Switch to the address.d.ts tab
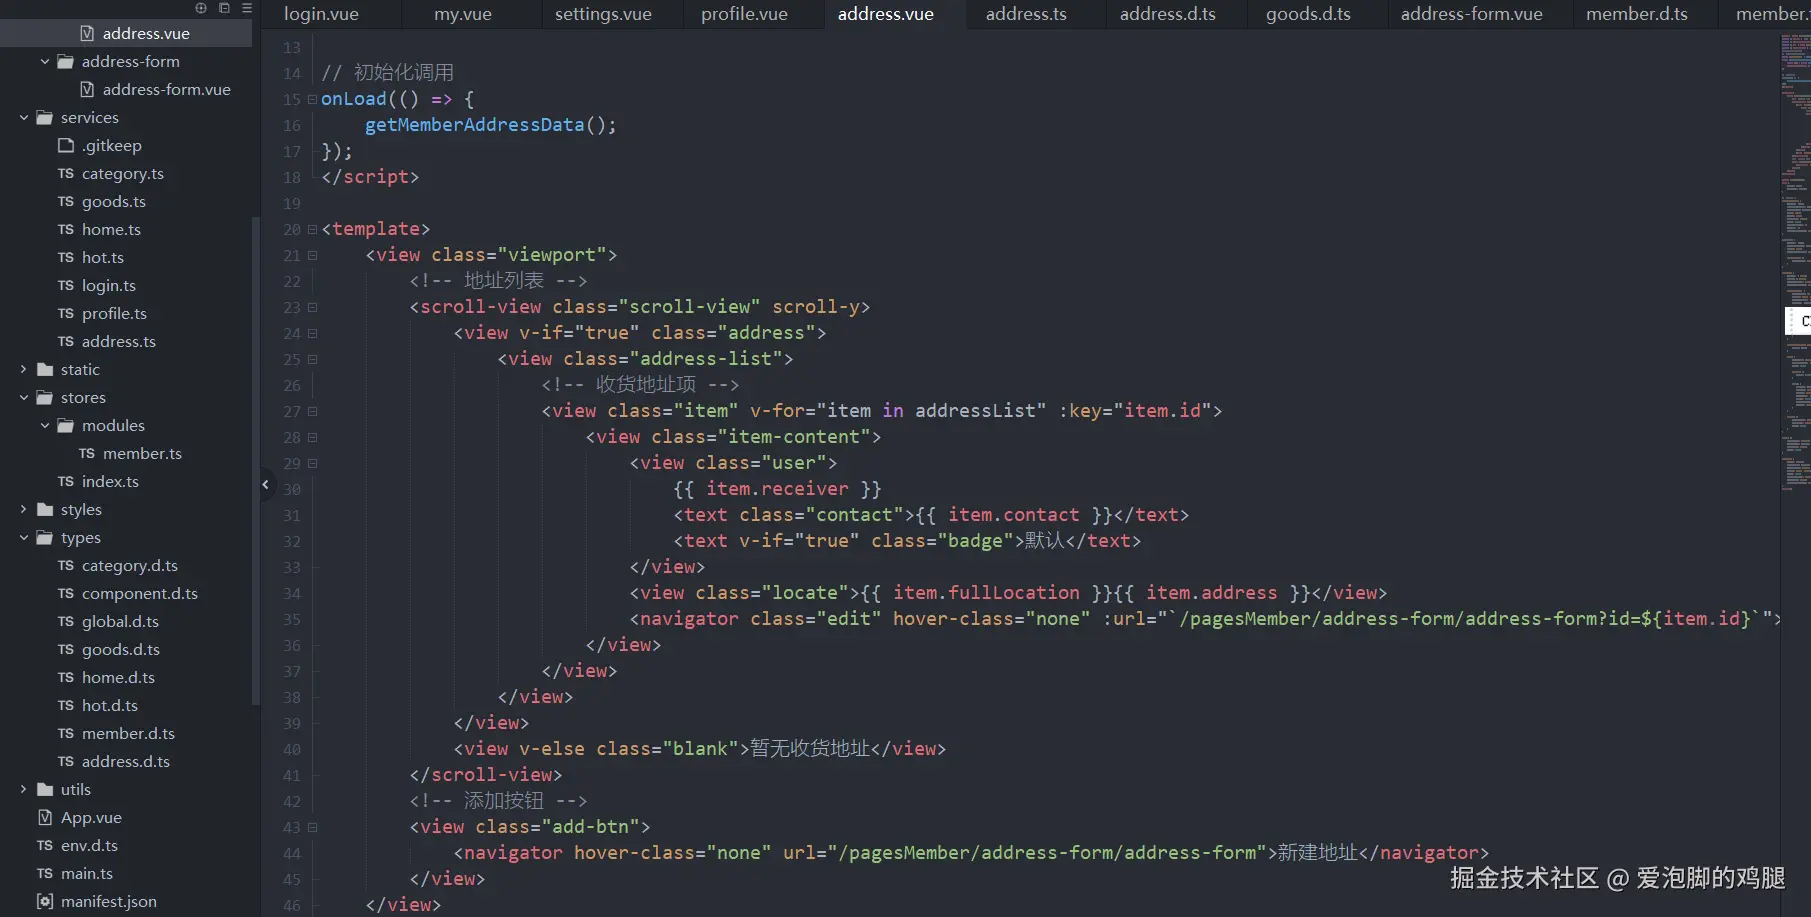Image resolution: width=1811 pixels, height=917 pixels. (x=1167, y=14)
